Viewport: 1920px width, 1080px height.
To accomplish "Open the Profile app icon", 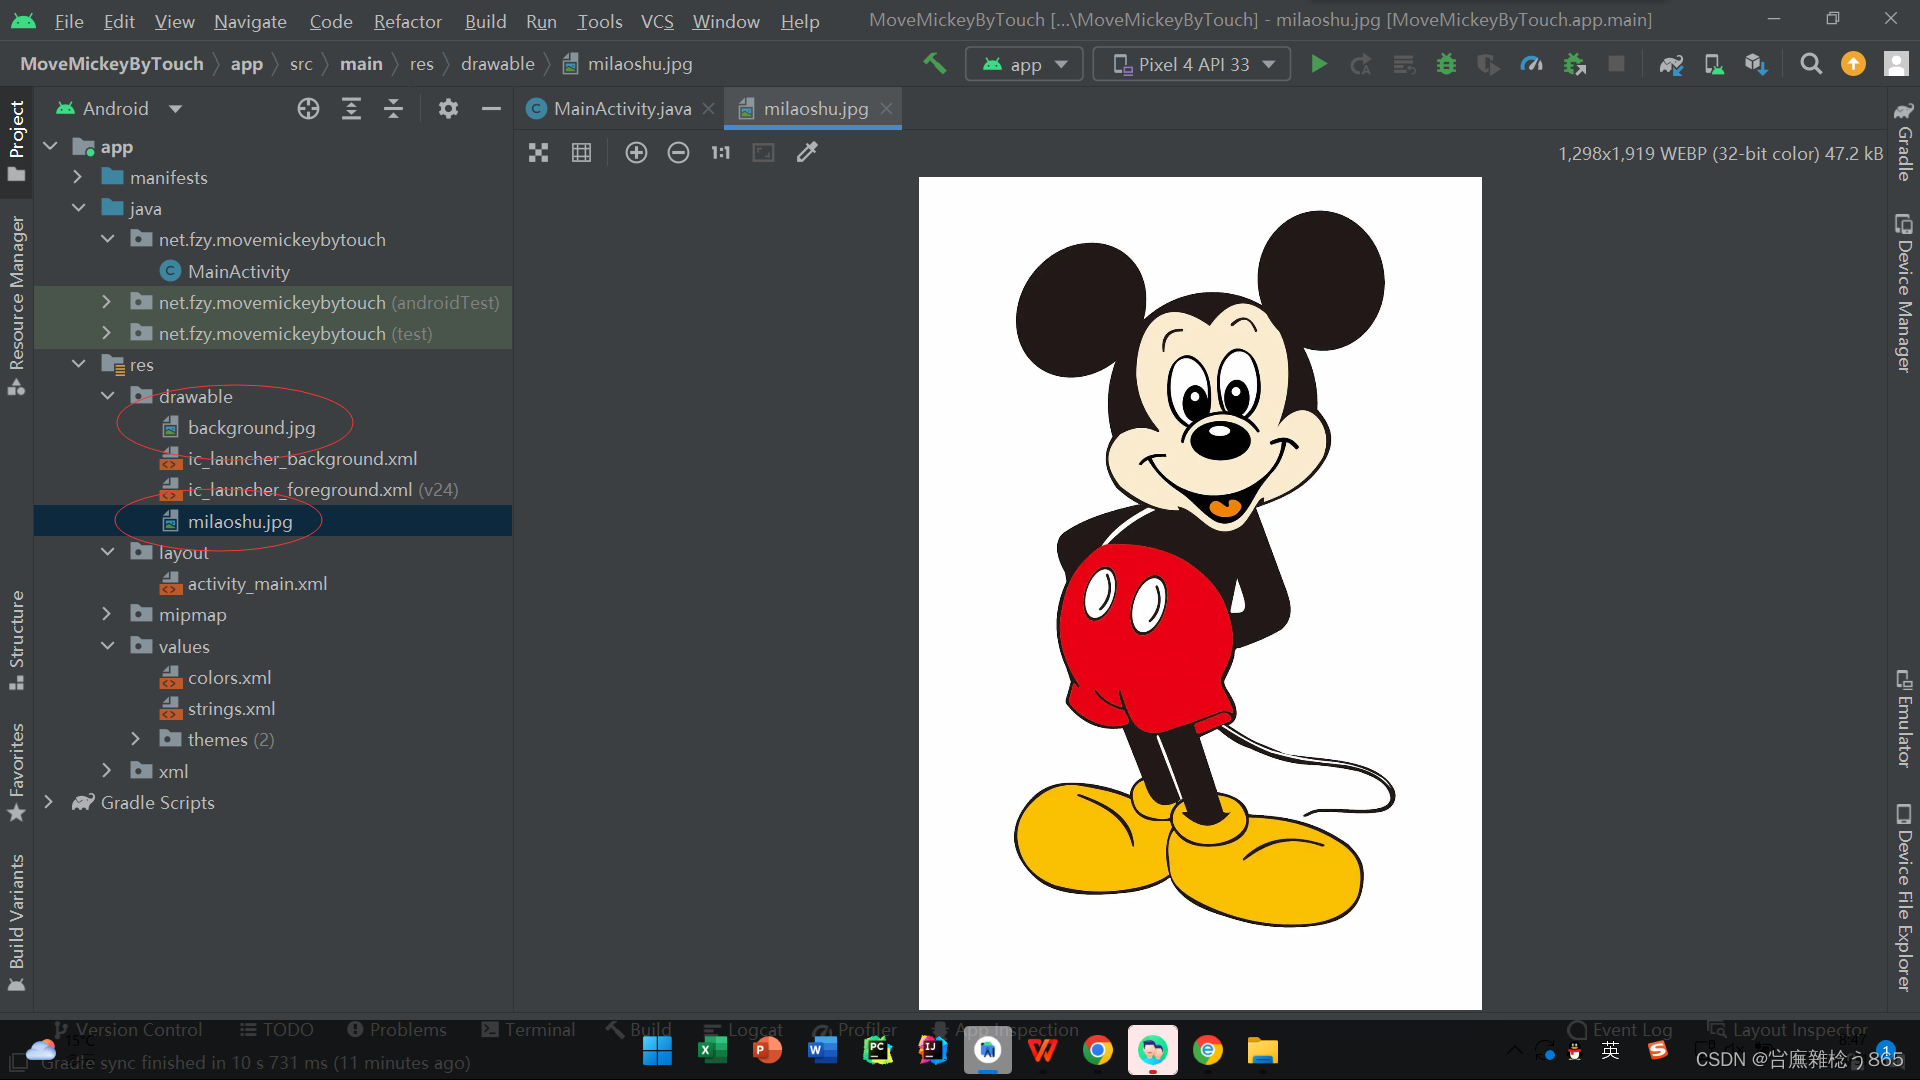I will tap(1531, 64).
